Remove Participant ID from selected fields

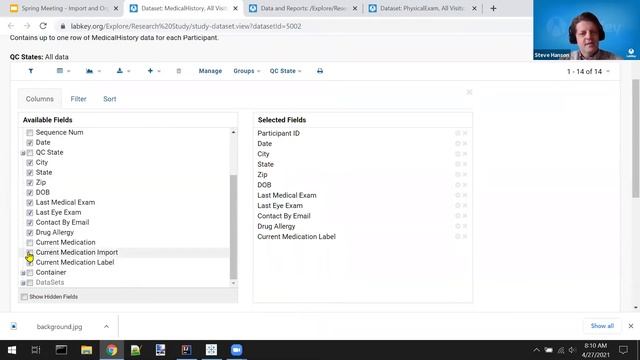465,133
